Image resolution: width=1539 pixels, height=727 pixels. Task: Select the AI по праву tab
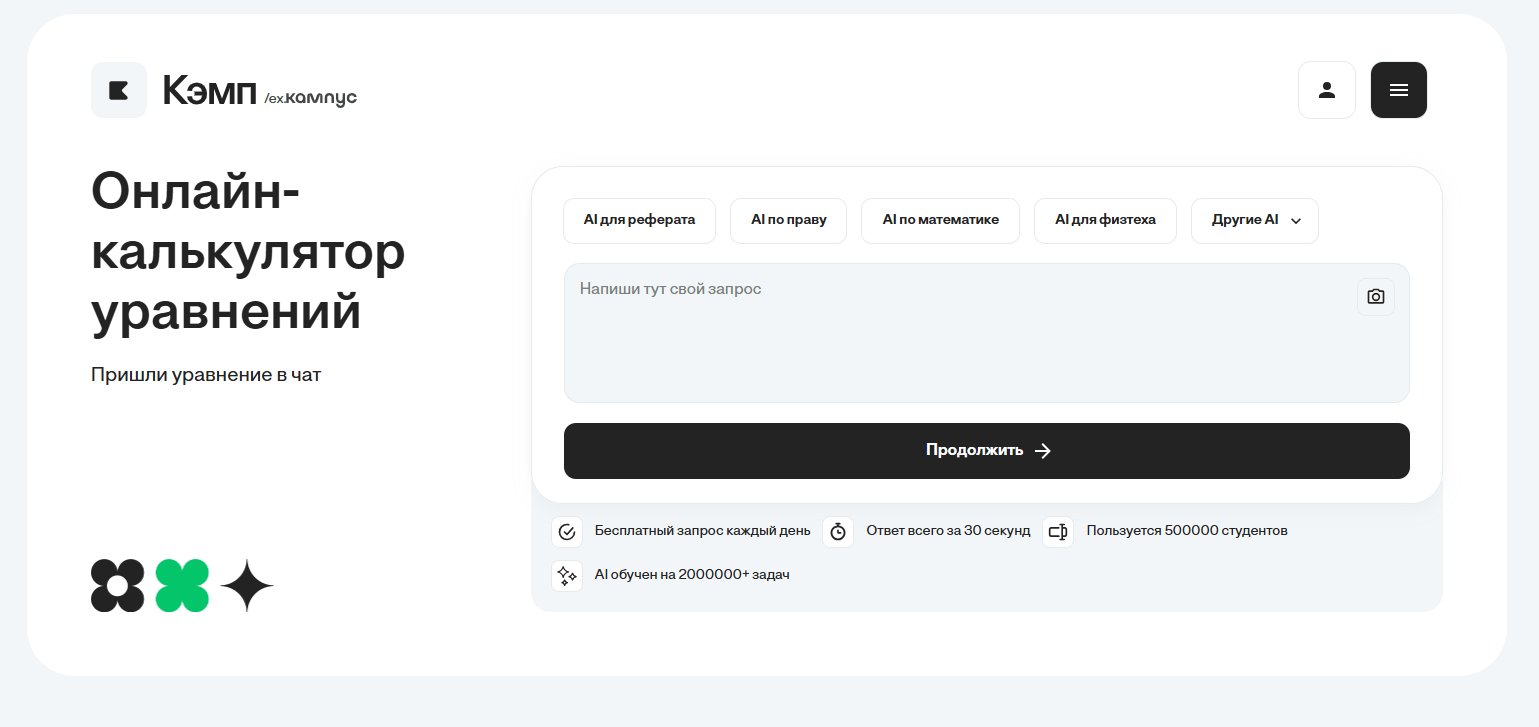click(788, 220)
